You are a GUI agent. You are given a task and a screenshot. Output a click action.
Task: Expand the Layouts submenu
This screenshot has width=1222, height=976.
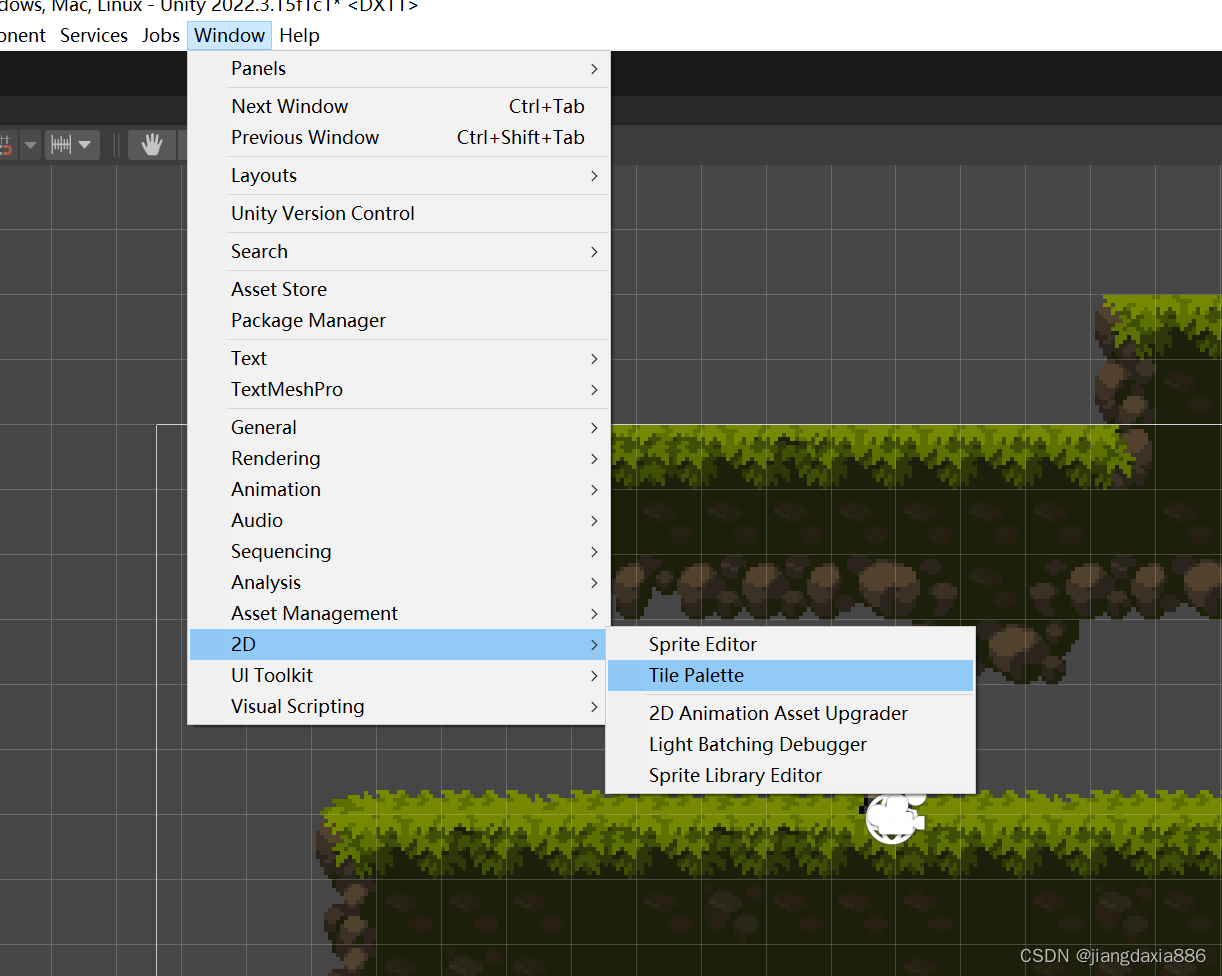click(x=399, y=175)
